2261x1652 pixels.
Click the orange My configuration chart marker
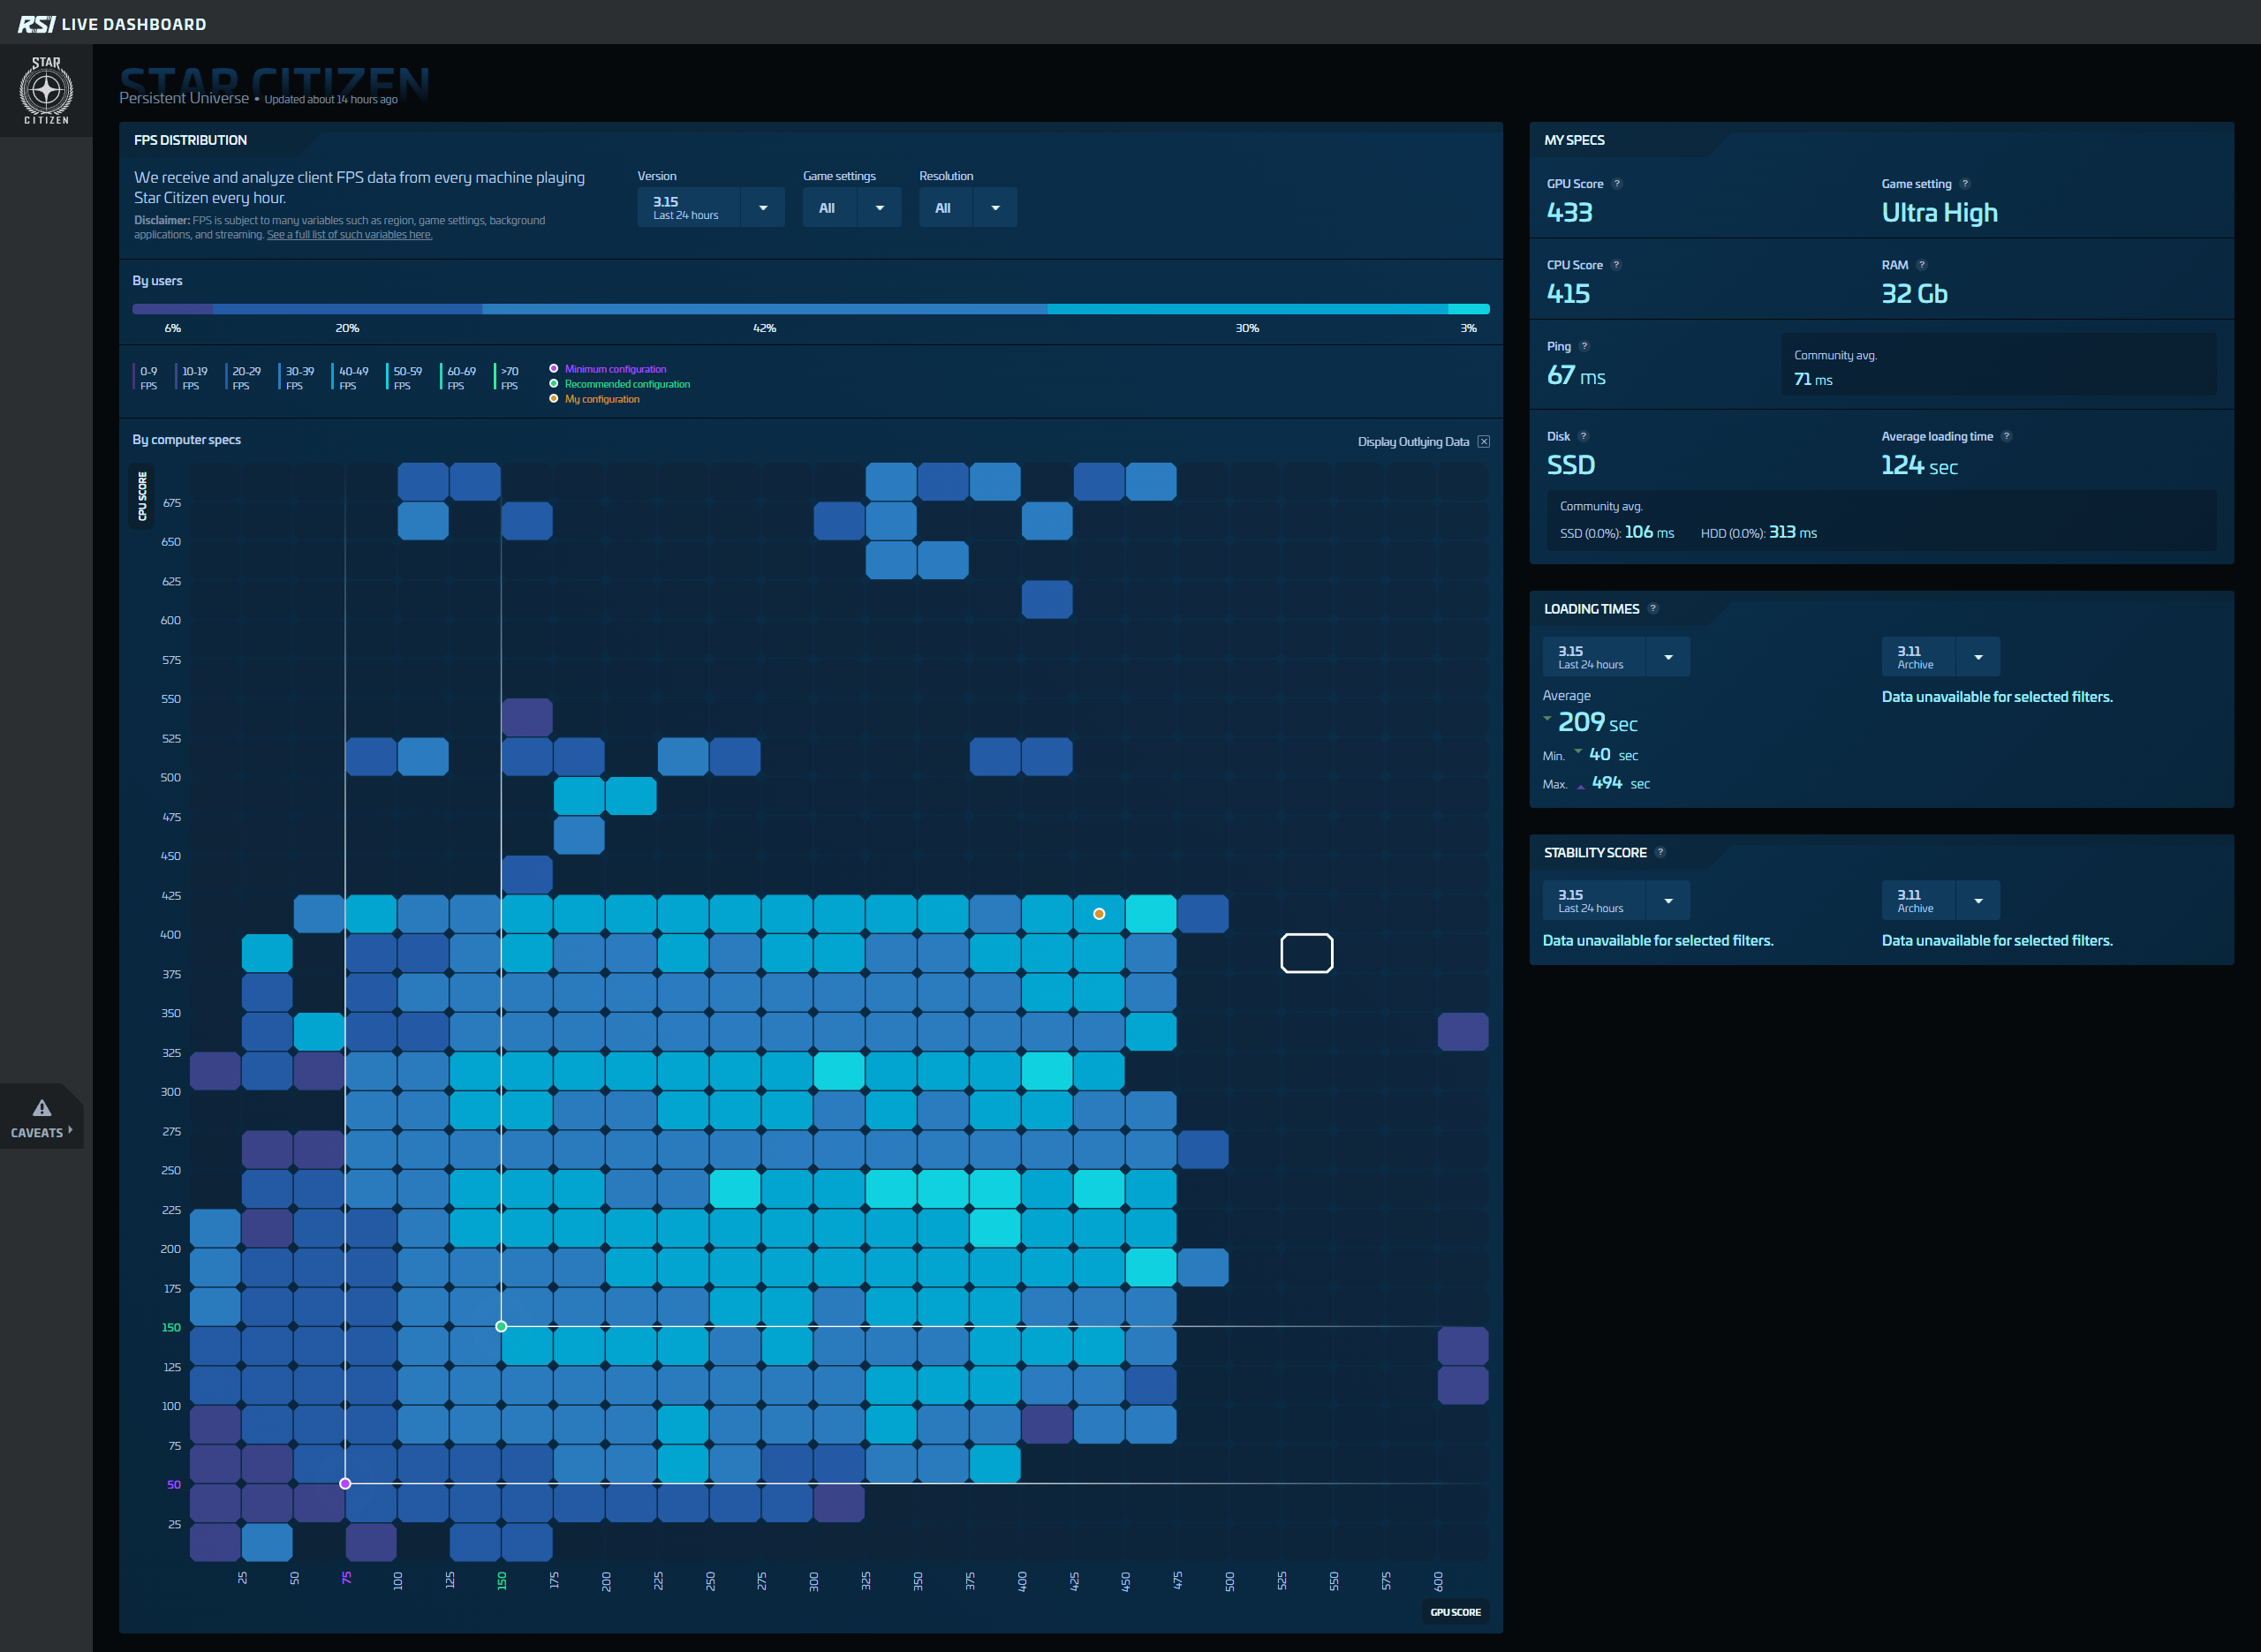[1099, 914]
